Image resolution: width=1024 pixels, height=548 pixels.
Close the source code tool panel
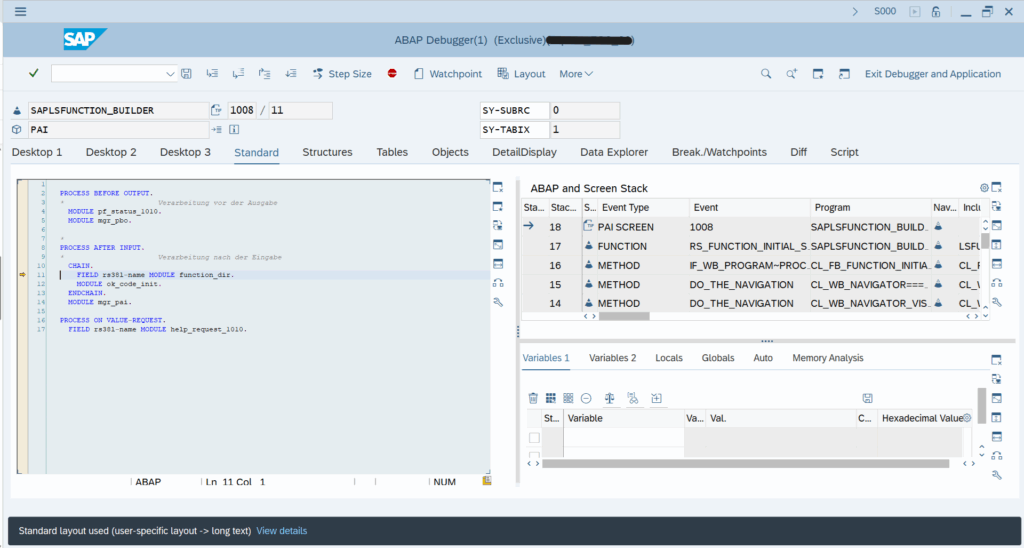click(x=498, y=187)
